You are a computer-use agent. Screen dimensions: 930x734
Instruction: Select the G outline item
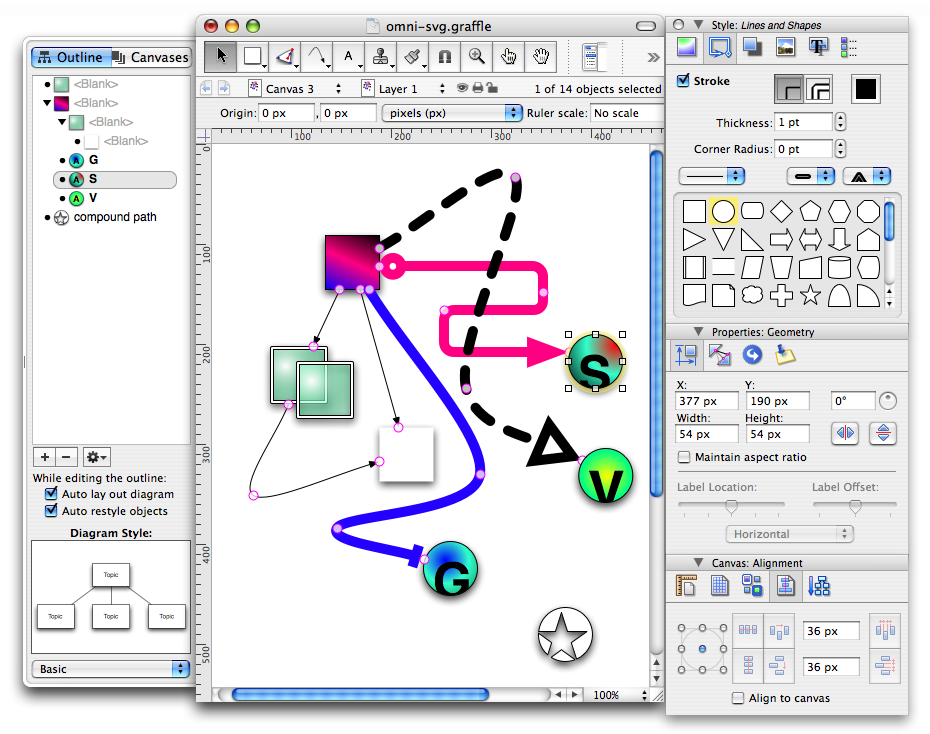[93, 160]
